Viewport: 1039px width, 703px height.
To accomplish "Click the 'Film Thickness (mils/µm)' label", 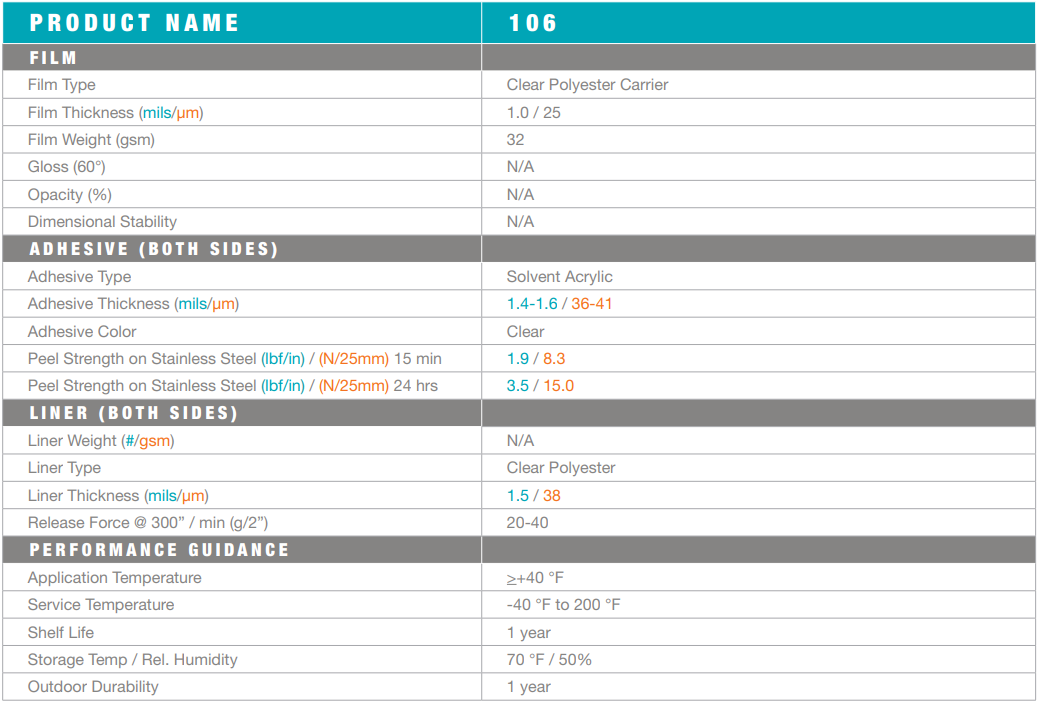I will pyautogui.click(x=115, y=113).
